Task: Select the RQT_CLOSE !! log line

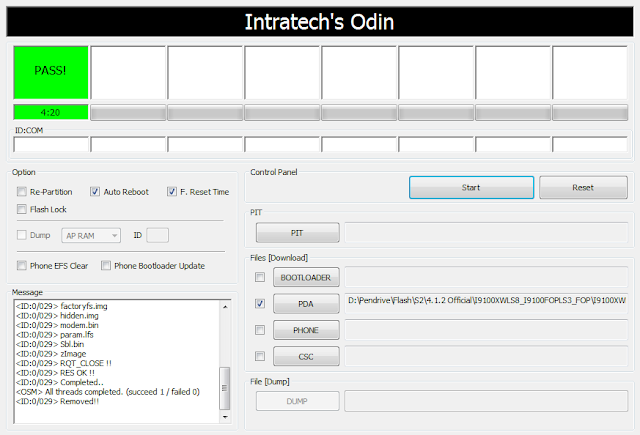Action: 64,363
